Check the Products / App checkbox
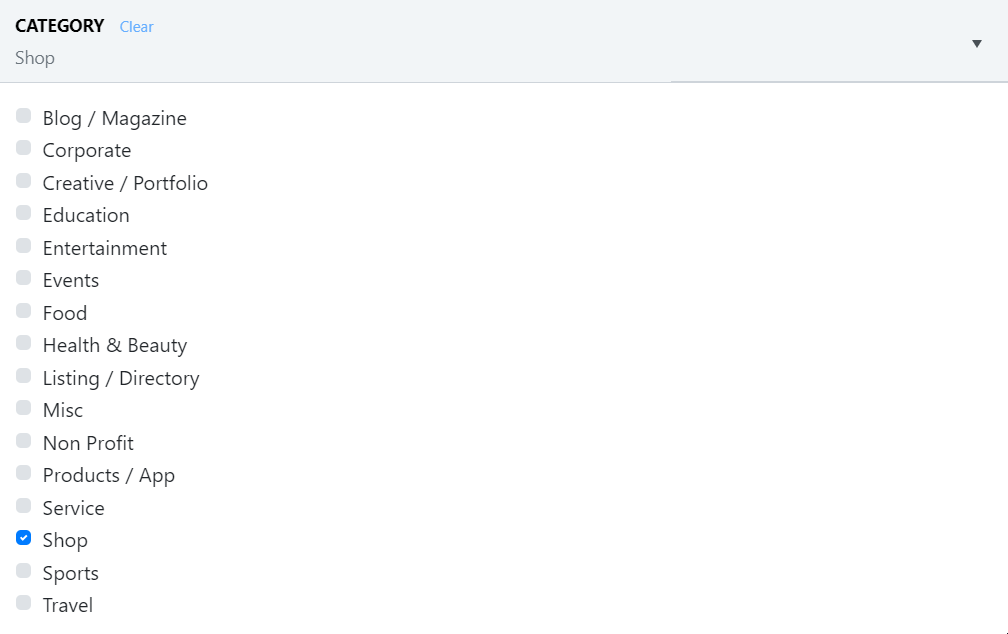 [24, 473]
